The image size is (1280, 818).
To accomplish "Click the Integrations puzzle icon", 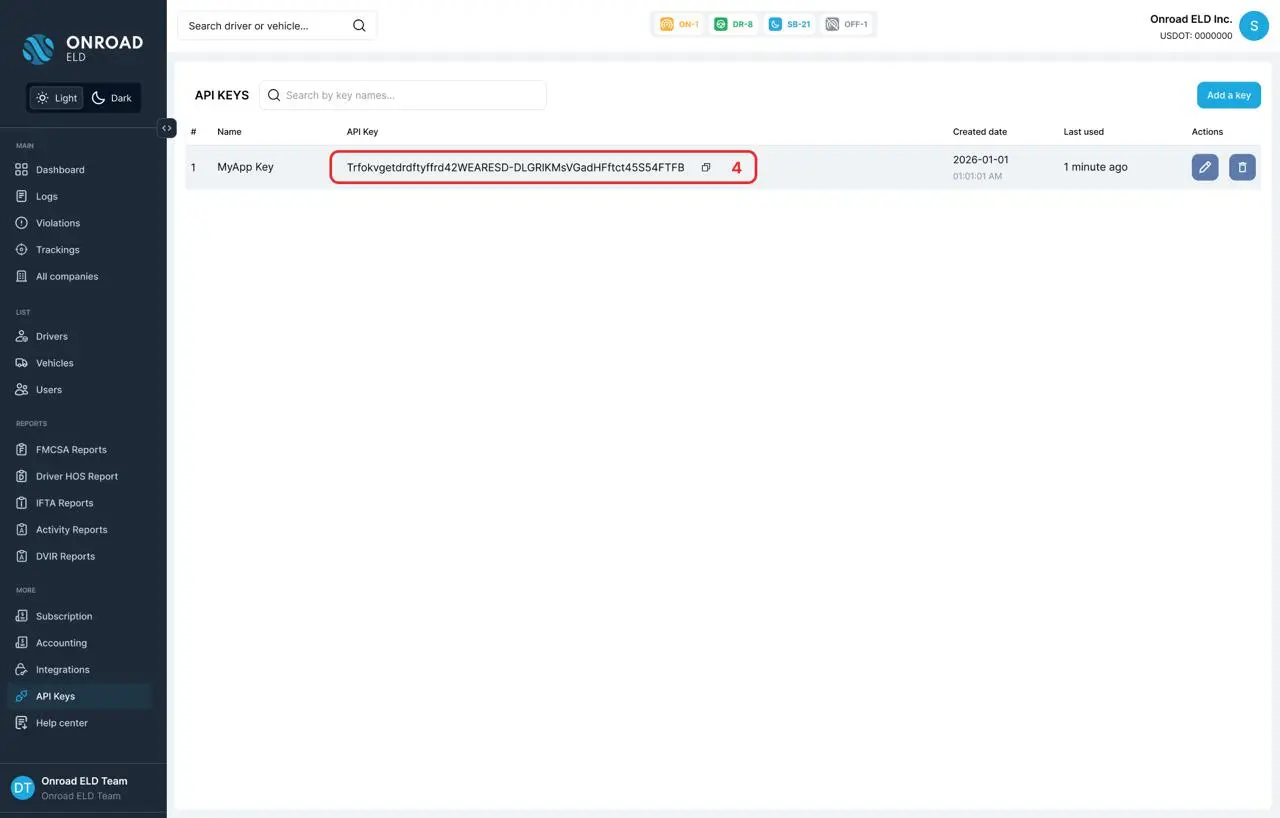I will [x=21, y=670].
